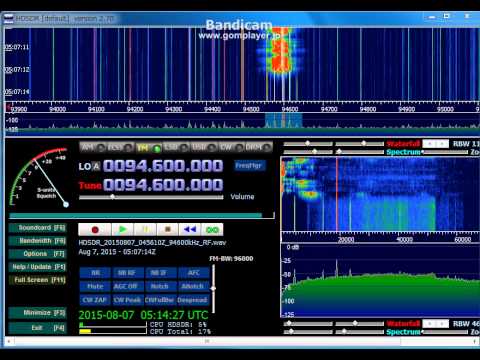This screenshot has width=480, height=360.
Task: Toggle the ANotch auto notch button
Action: 193,286
